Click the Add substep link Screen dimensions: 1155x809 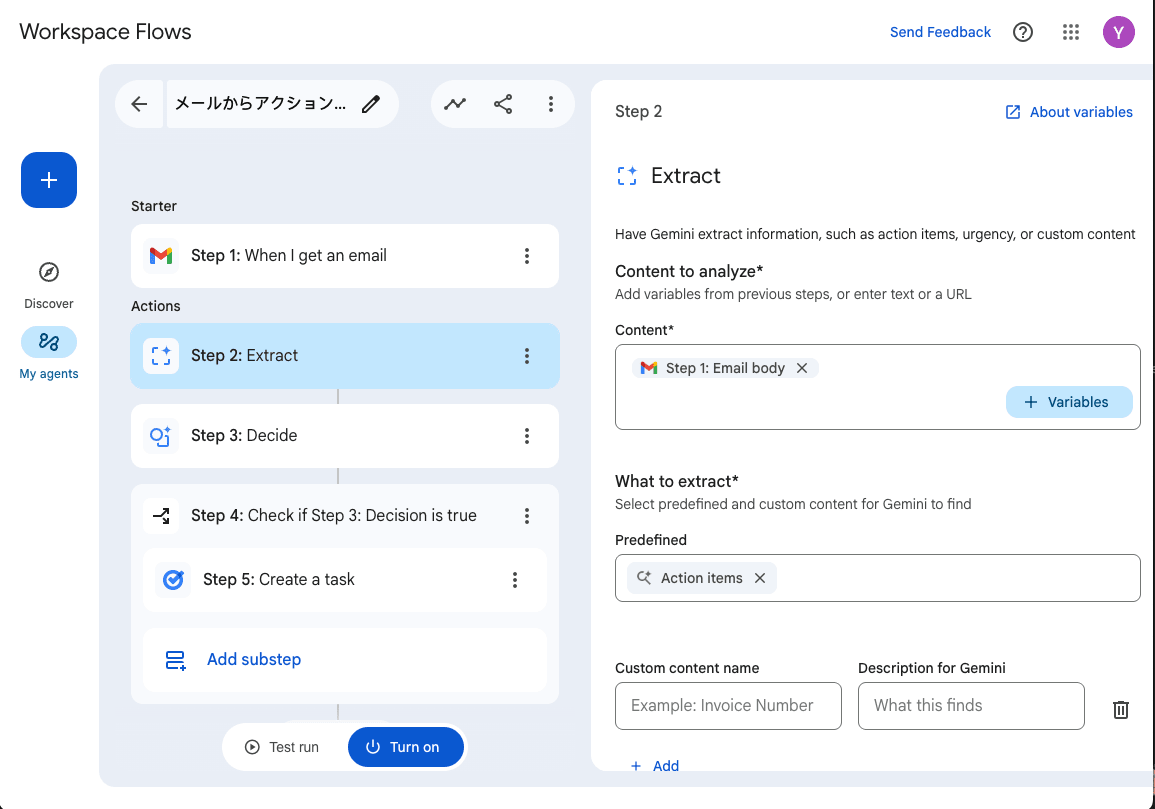[x=253, y=659]
